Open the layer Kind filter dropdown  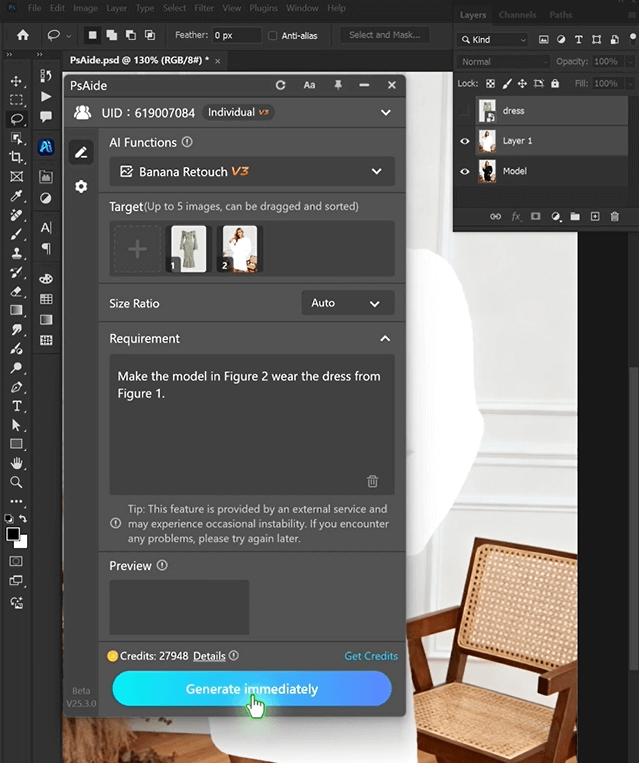point(493,40)
